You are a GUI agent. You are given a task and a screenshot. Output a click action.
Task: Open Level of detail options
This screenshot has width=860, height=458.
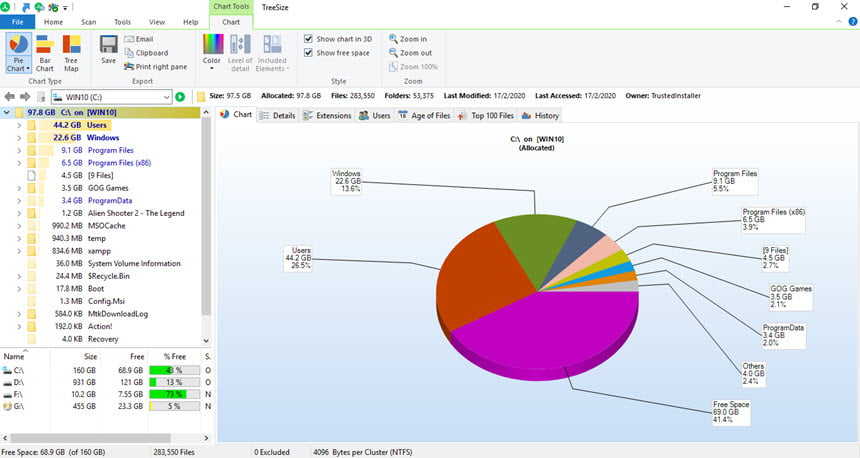pyautogui.click(x=240, y=53)
